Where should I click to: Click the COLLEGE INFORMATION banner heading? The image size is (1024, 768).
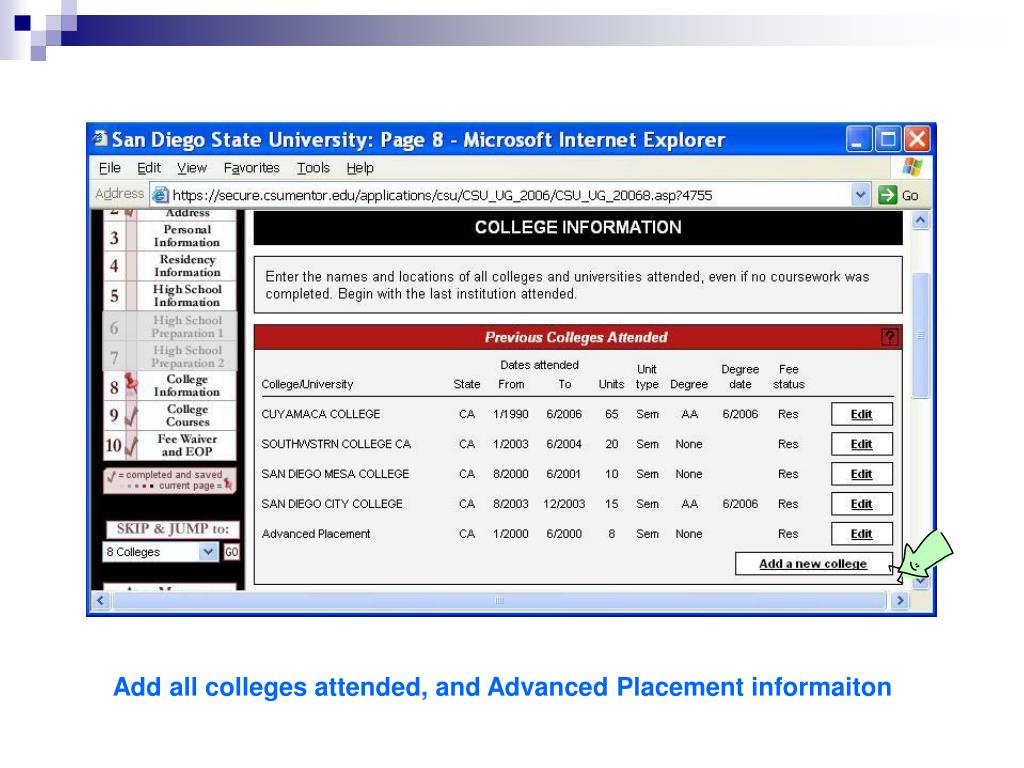click(578, 227)
